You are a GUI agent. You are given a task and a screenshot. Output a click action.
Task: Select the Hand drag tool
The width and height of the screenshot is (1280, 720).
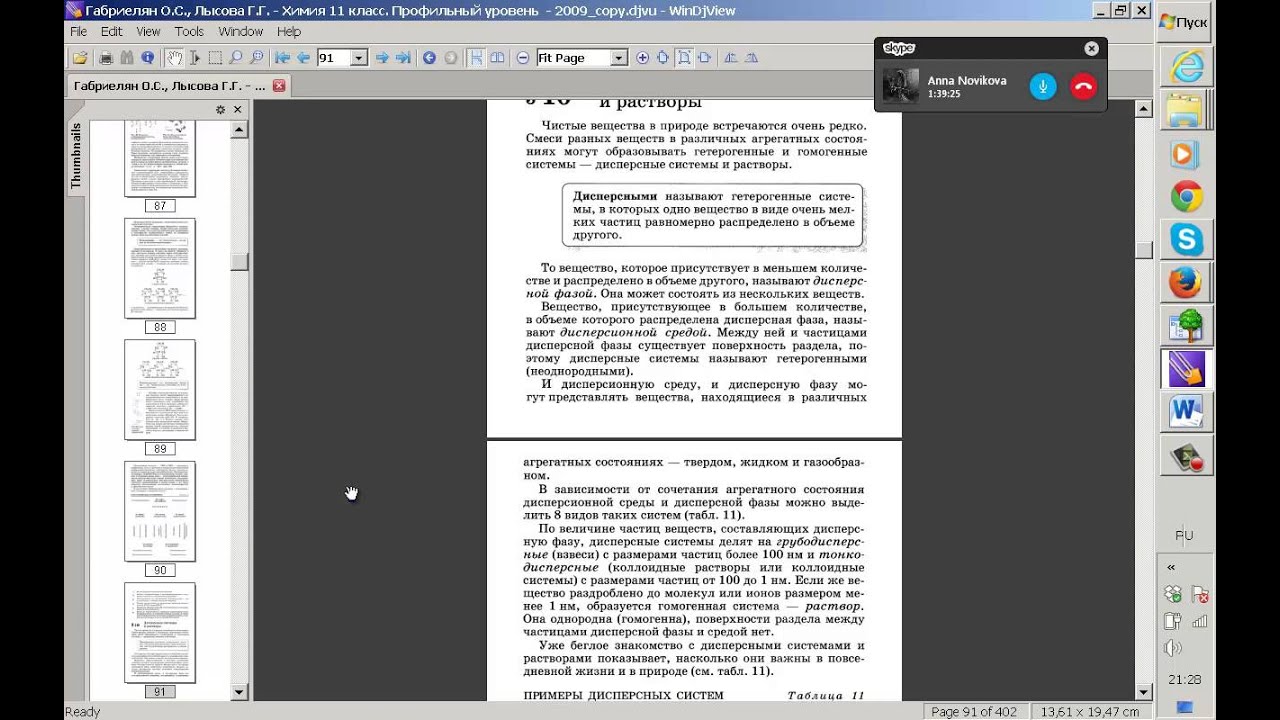174,58
